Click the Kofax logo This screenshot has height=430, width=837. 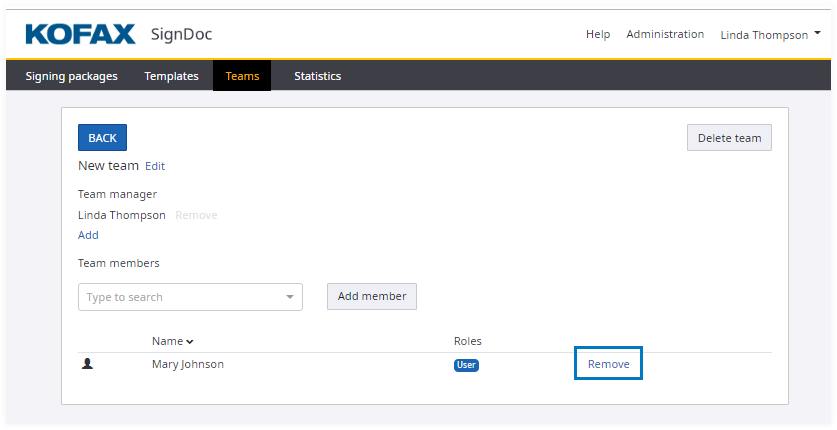(80, 34)
